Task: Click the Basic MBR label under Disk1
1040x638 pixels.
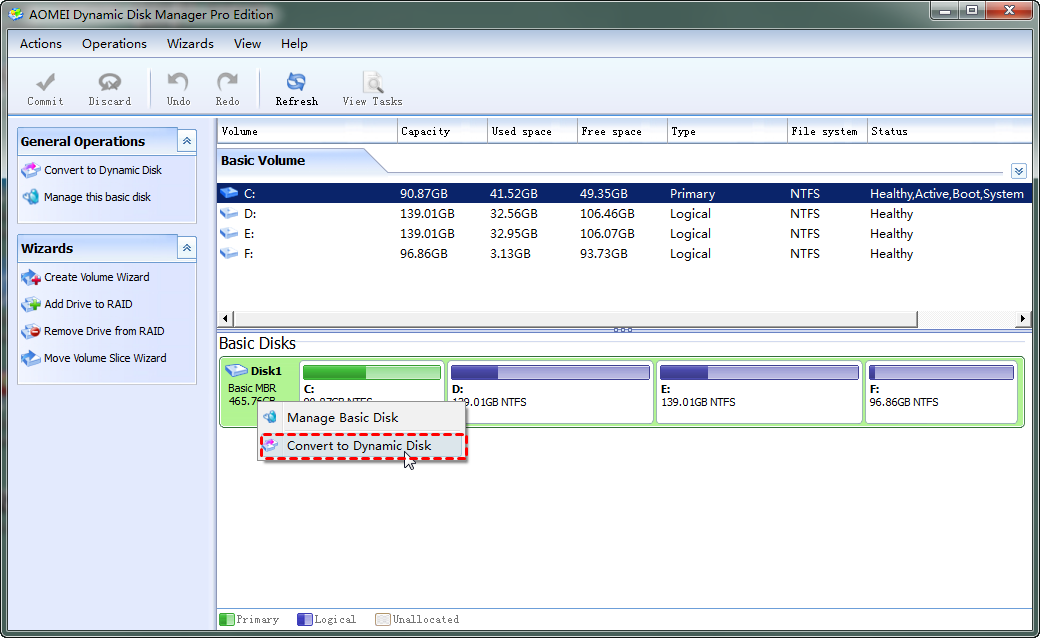Action: point(251,388)
